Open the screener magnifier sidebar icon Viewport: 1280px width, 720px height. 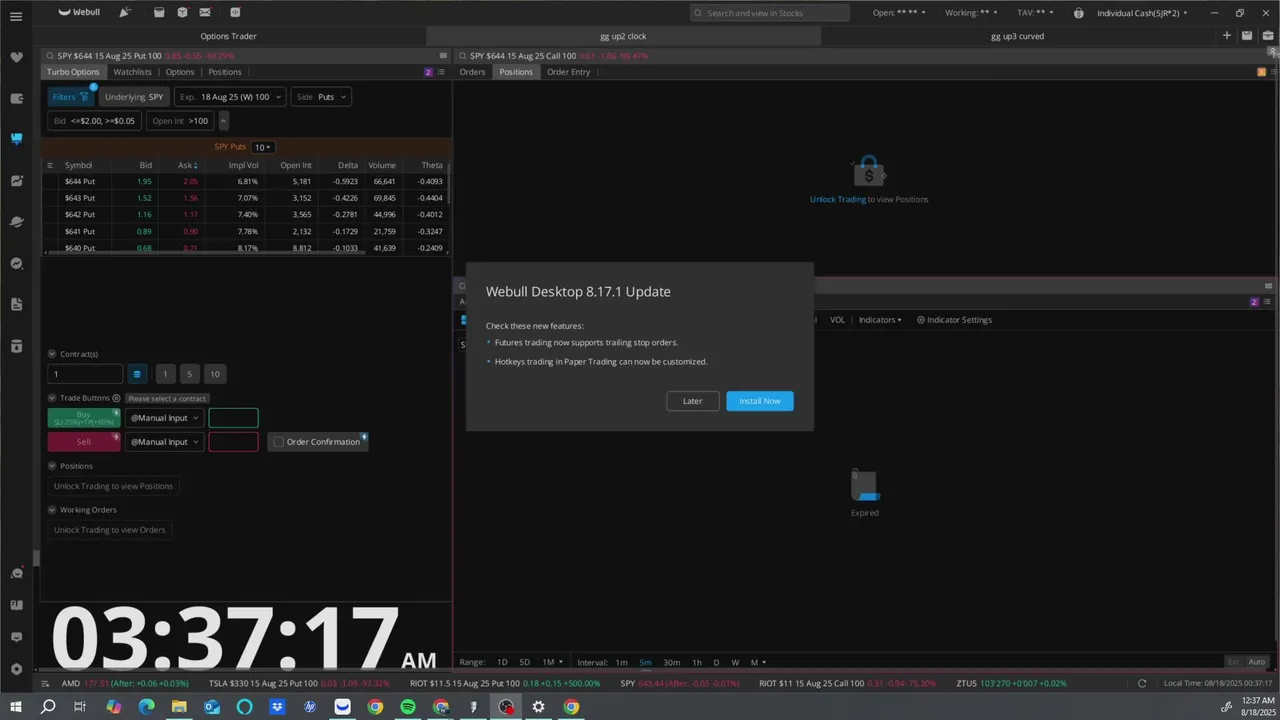pyautogui.click(x=16, y=263)
